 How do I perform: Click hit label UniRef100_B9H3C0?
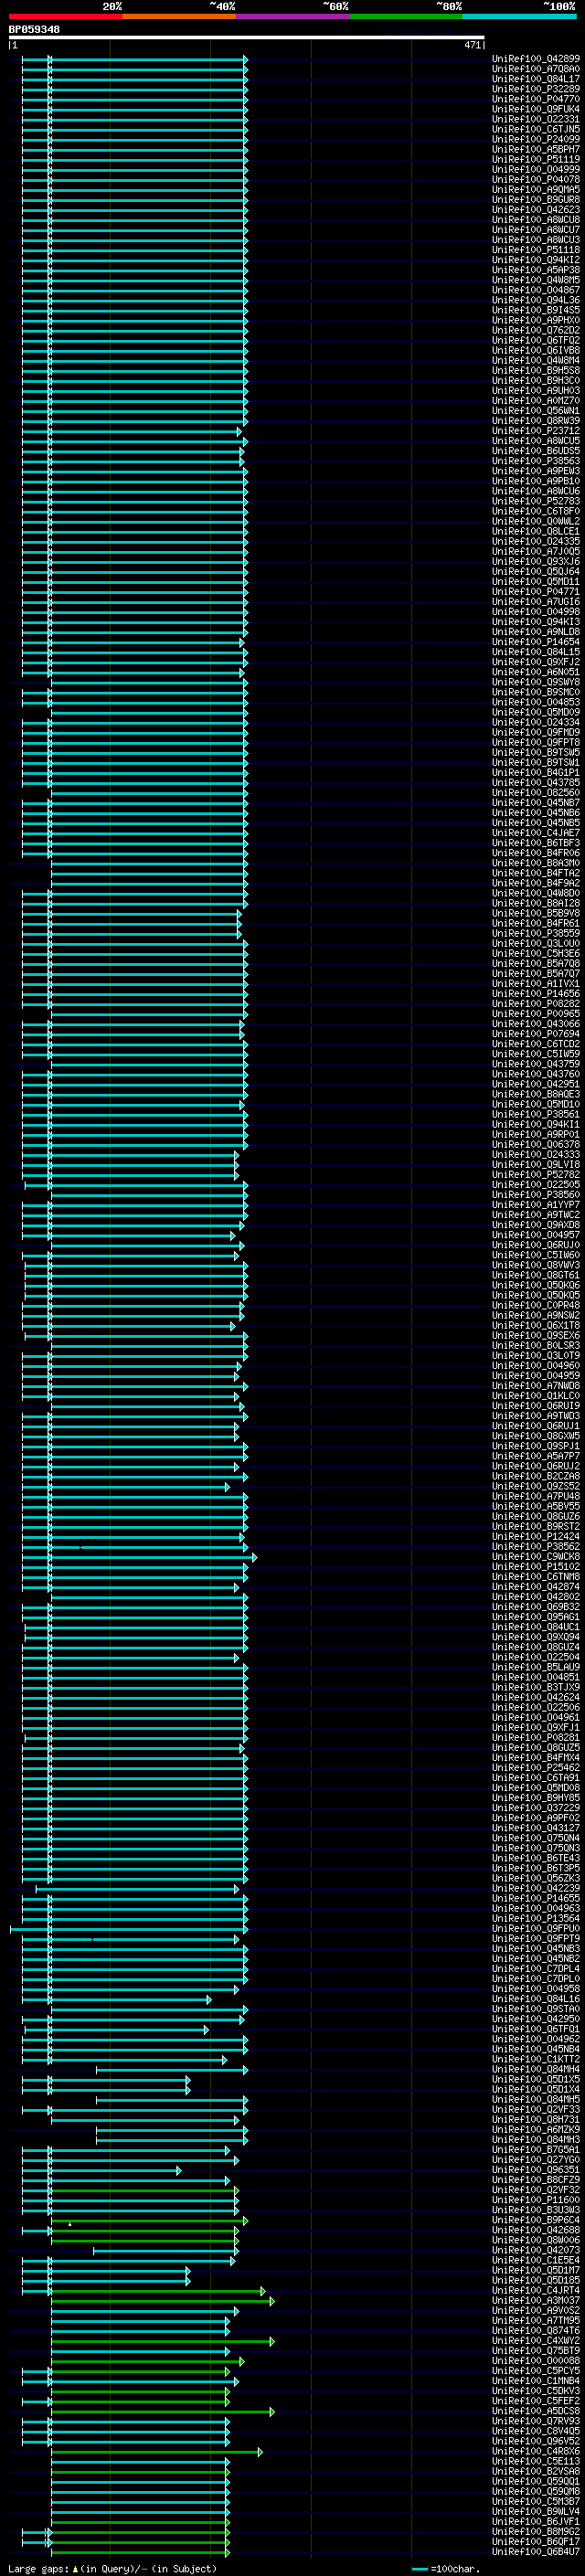(x=536, y=380)
